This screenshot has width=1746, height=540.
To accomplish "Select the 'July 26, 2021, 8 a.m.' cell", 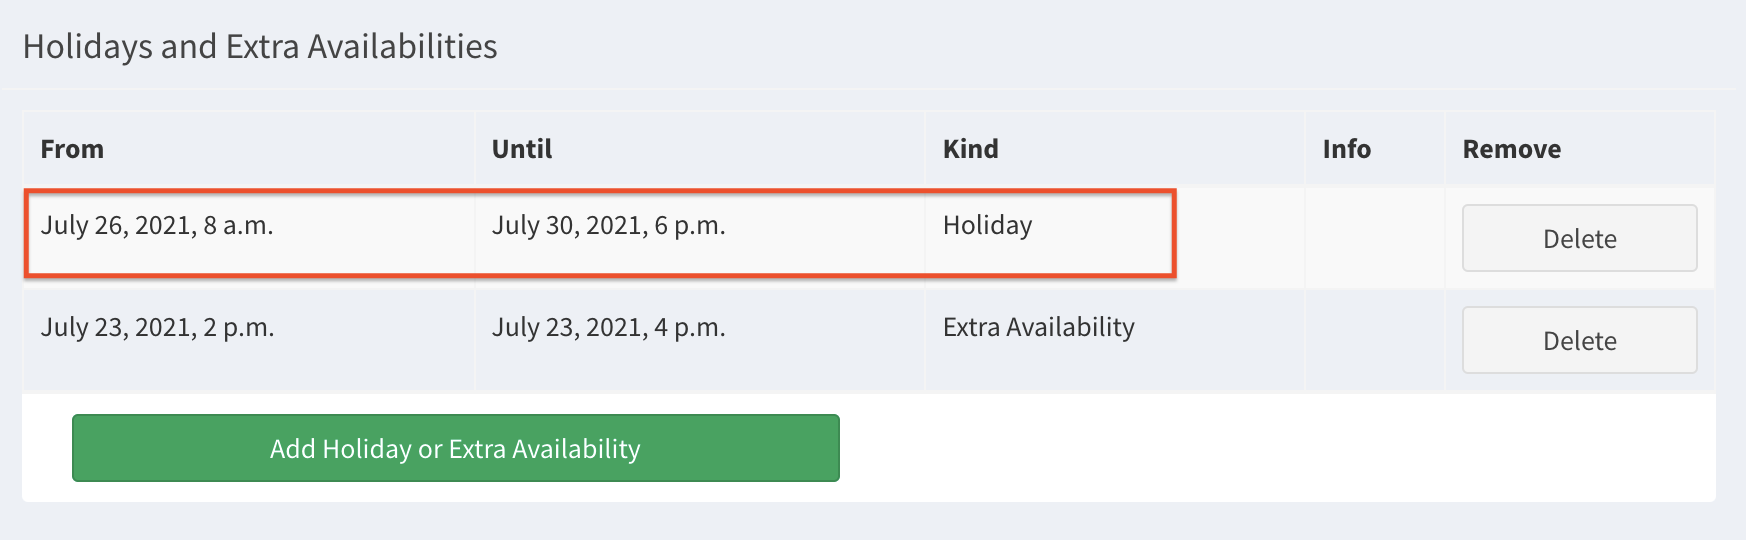I will pos(157,226).
